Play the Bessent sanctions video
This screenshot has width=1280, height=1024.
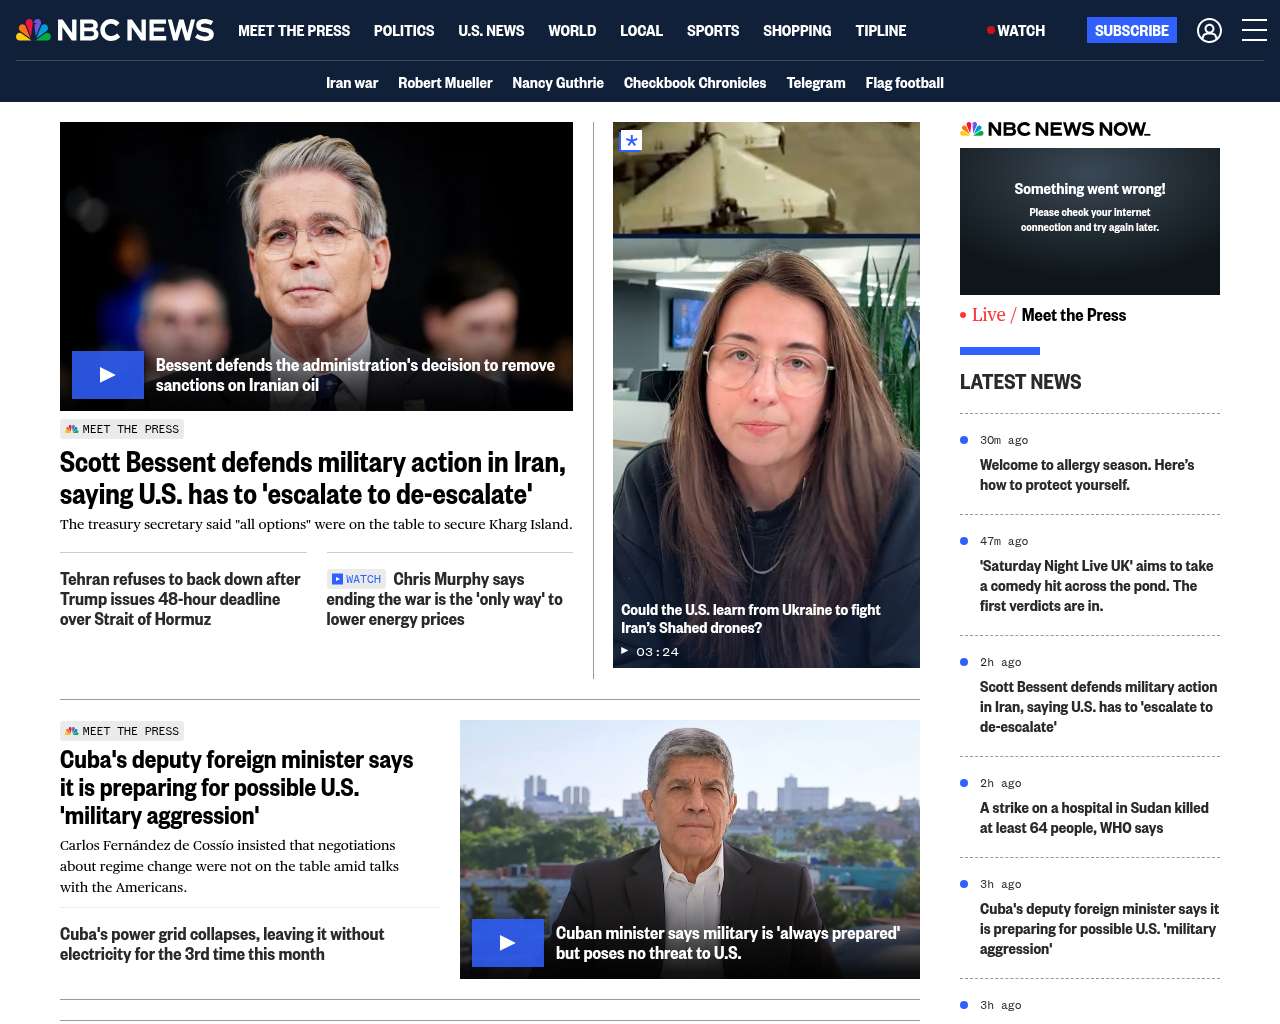coord(108,375)
